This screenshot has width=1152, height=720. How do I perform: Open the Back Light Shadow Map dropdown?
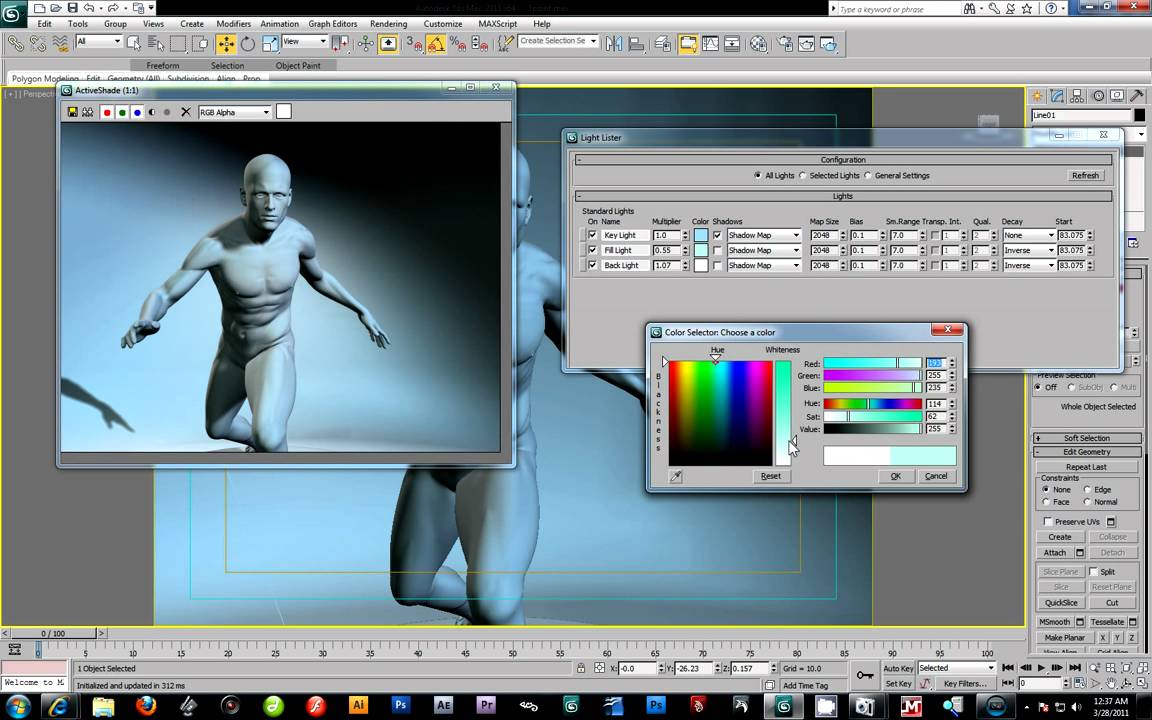[764, 265]
